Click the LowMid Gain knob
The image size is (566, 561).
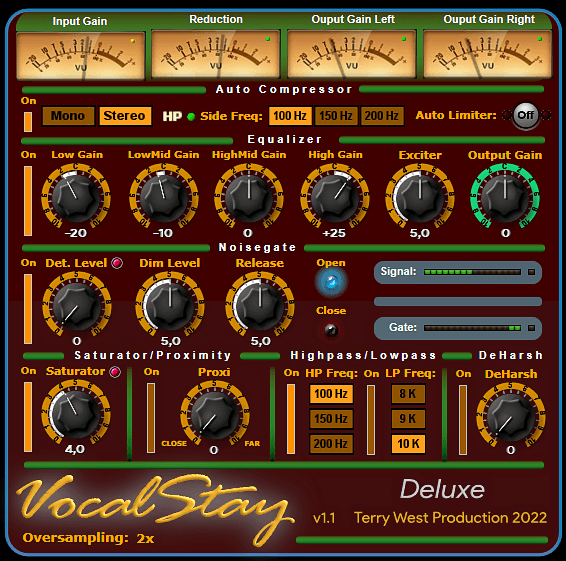164,197
